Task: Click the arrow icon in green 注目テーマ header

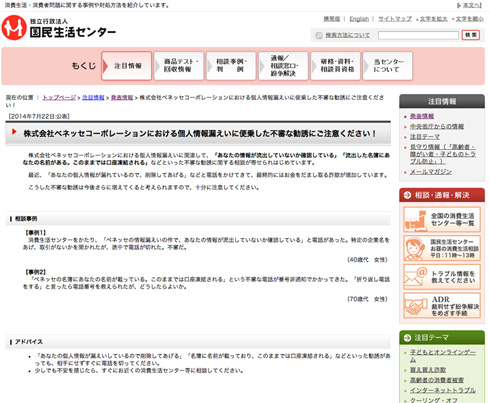Action: 407,338
